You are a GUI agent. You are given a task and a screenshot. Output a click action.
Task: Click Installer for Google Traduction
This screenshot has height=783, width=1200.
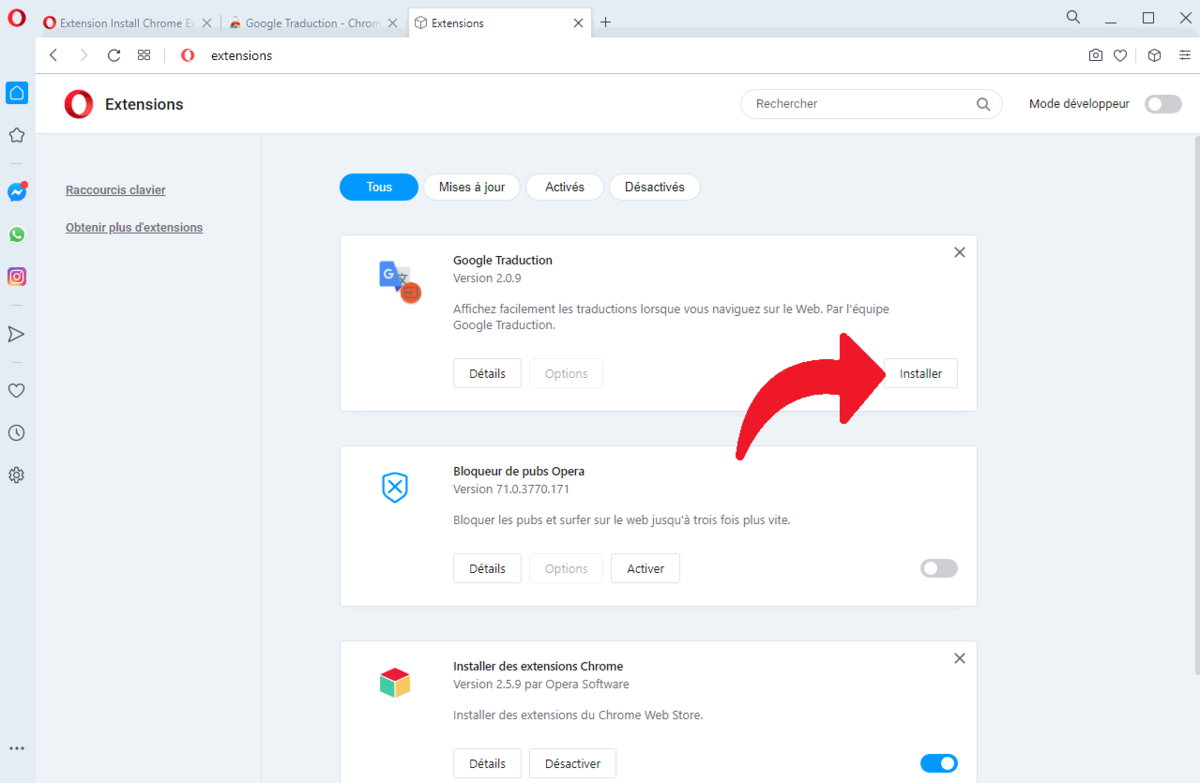click(921, 373)
